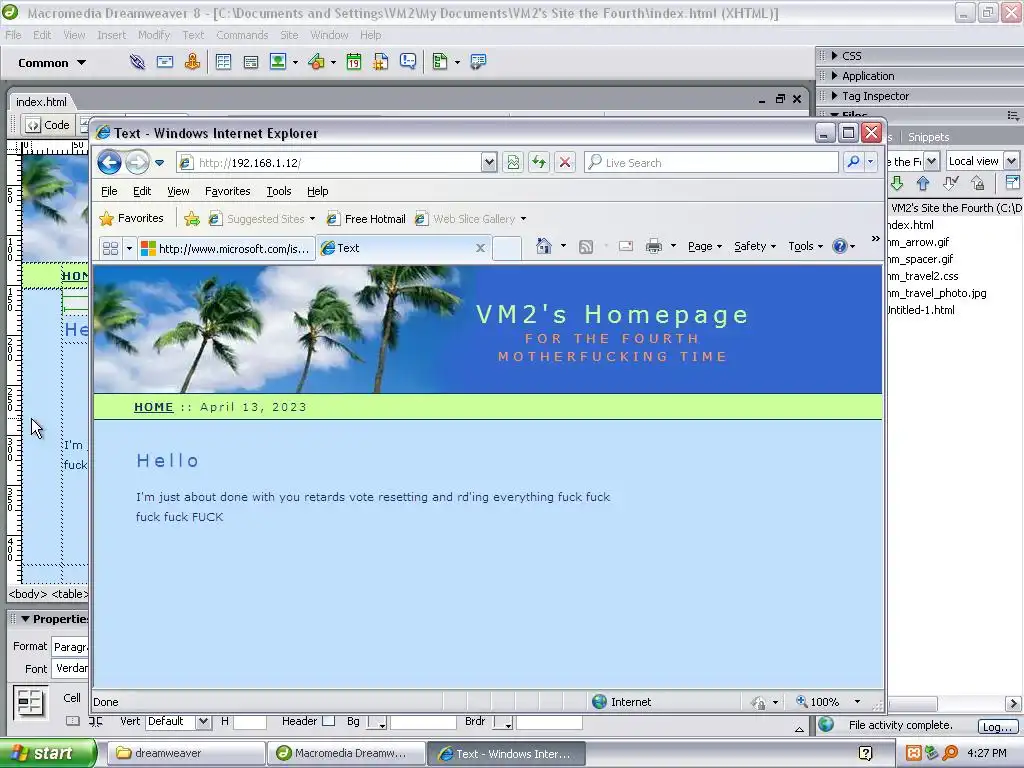The image size is (1024, 768).
Task: Click the Bg color swatch in Properties
Action: click(x=377, y=723)
